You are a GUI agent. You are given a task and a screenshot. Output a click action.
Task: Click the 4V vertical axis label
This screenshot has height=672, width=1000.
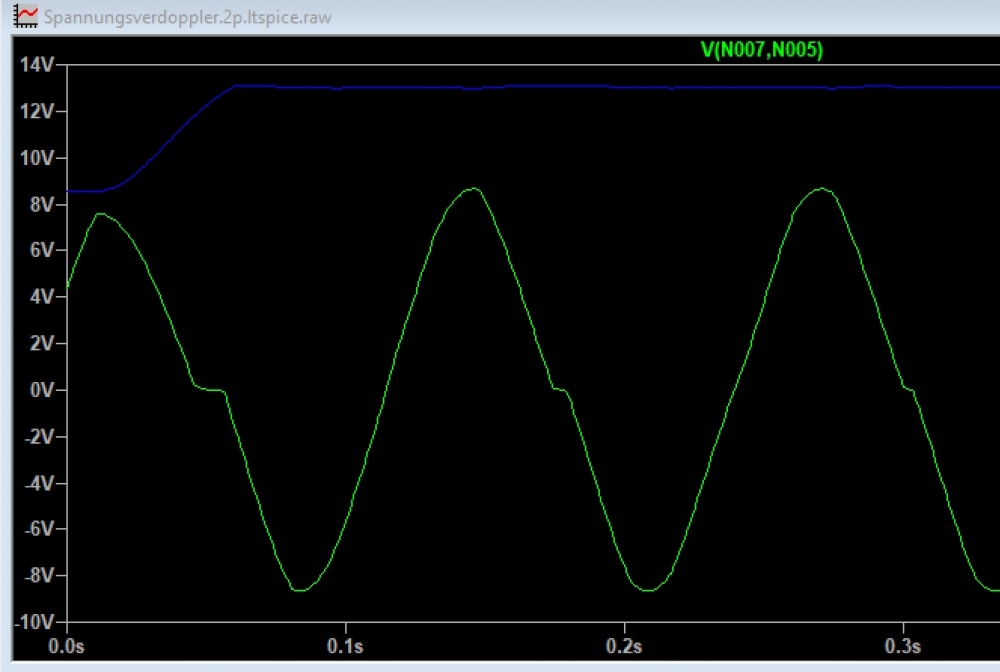pyautogui.click(x=40, y=297)
